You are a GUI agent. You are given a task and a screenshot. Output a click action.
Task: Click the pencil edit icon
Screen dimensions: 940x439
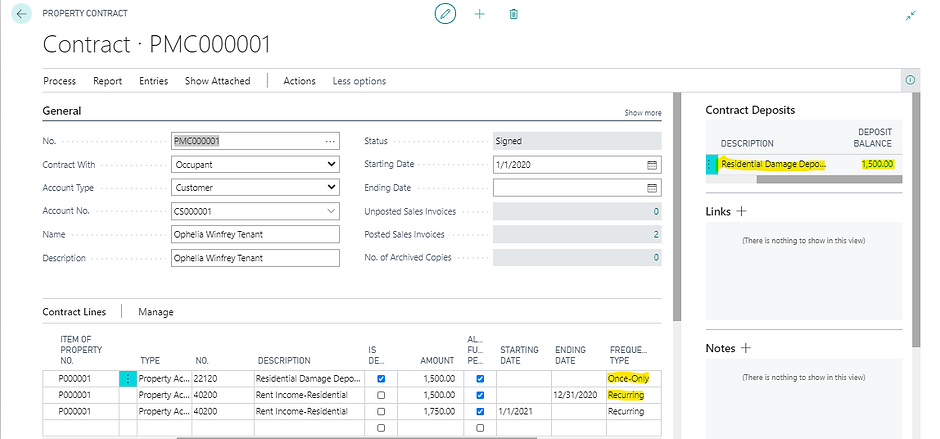445,14
